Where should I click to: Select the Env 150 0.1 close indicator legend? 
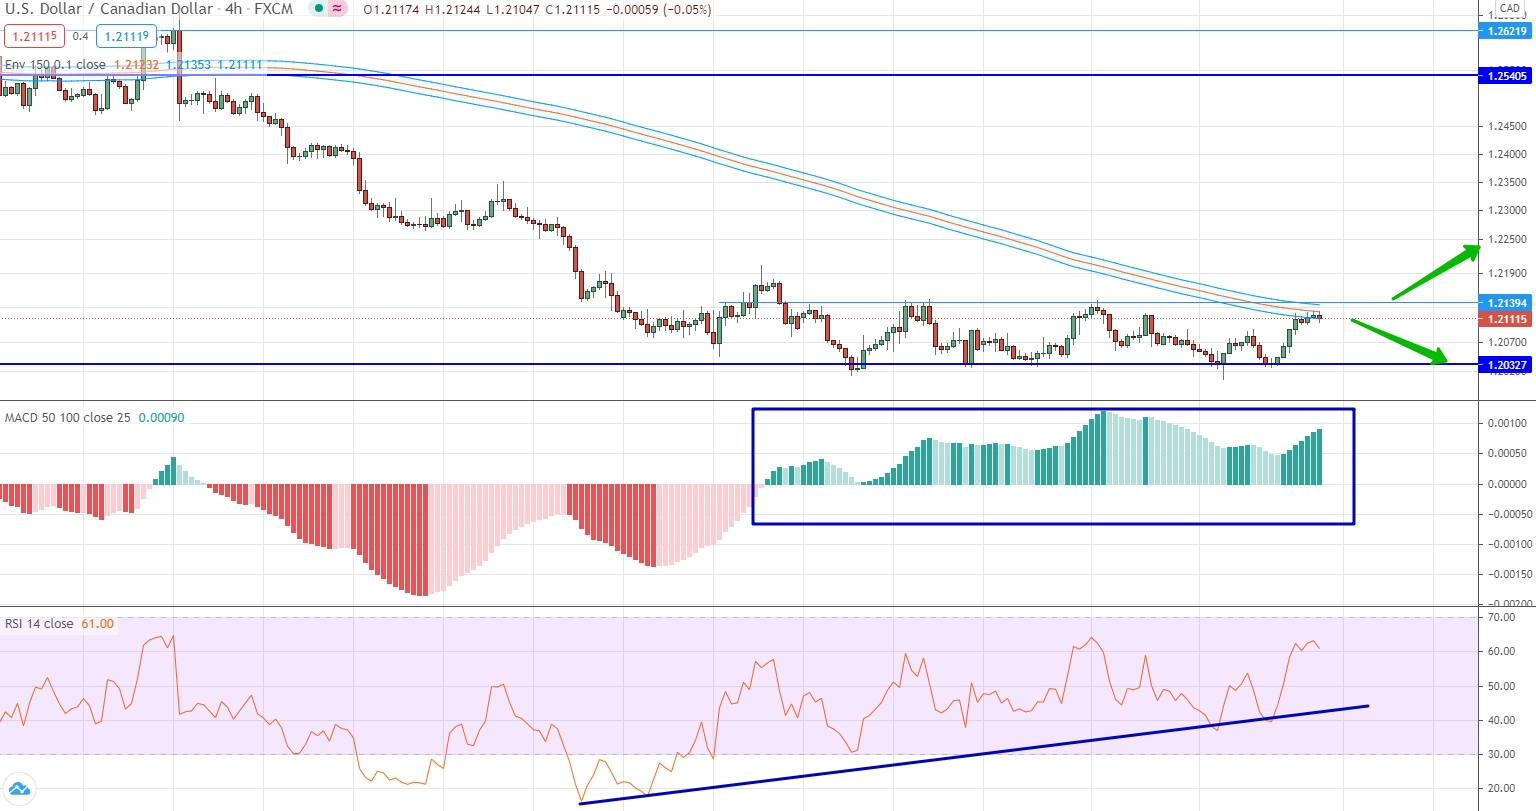pyautogui.click(x=55, y=65)
